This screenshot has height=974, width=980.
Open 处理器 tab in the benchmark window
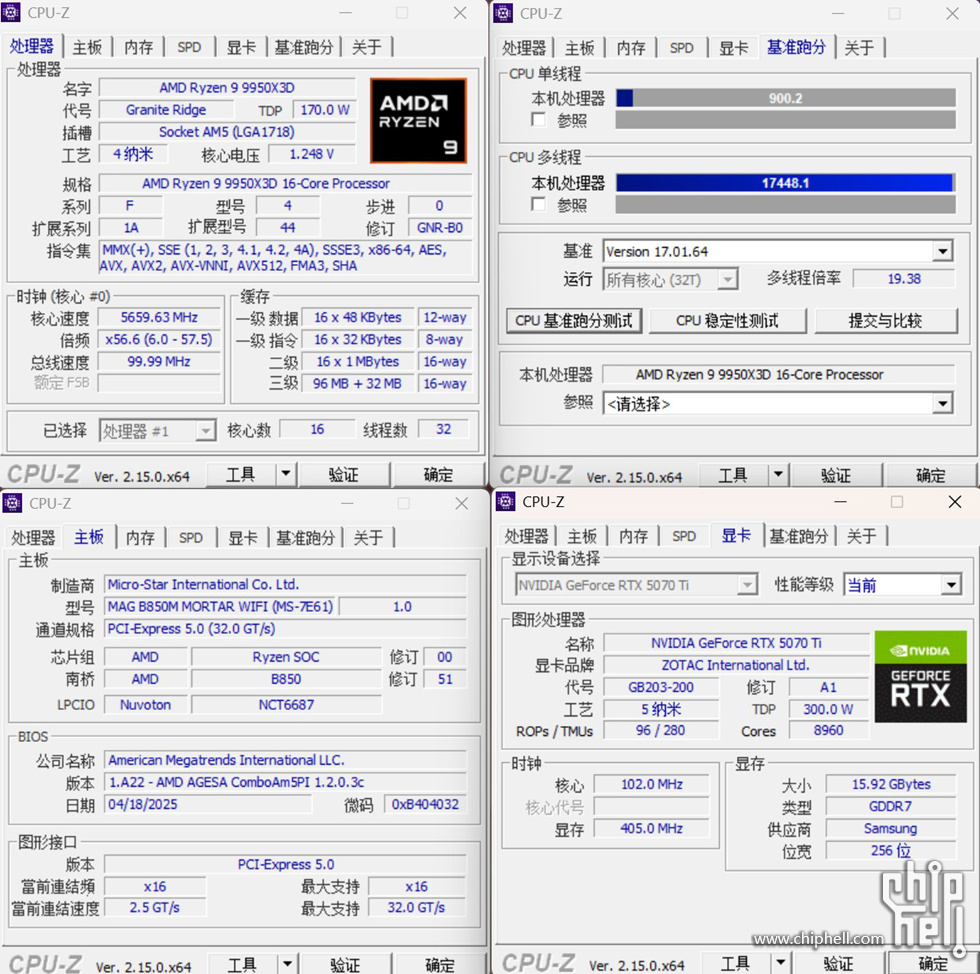pos(524,48)
